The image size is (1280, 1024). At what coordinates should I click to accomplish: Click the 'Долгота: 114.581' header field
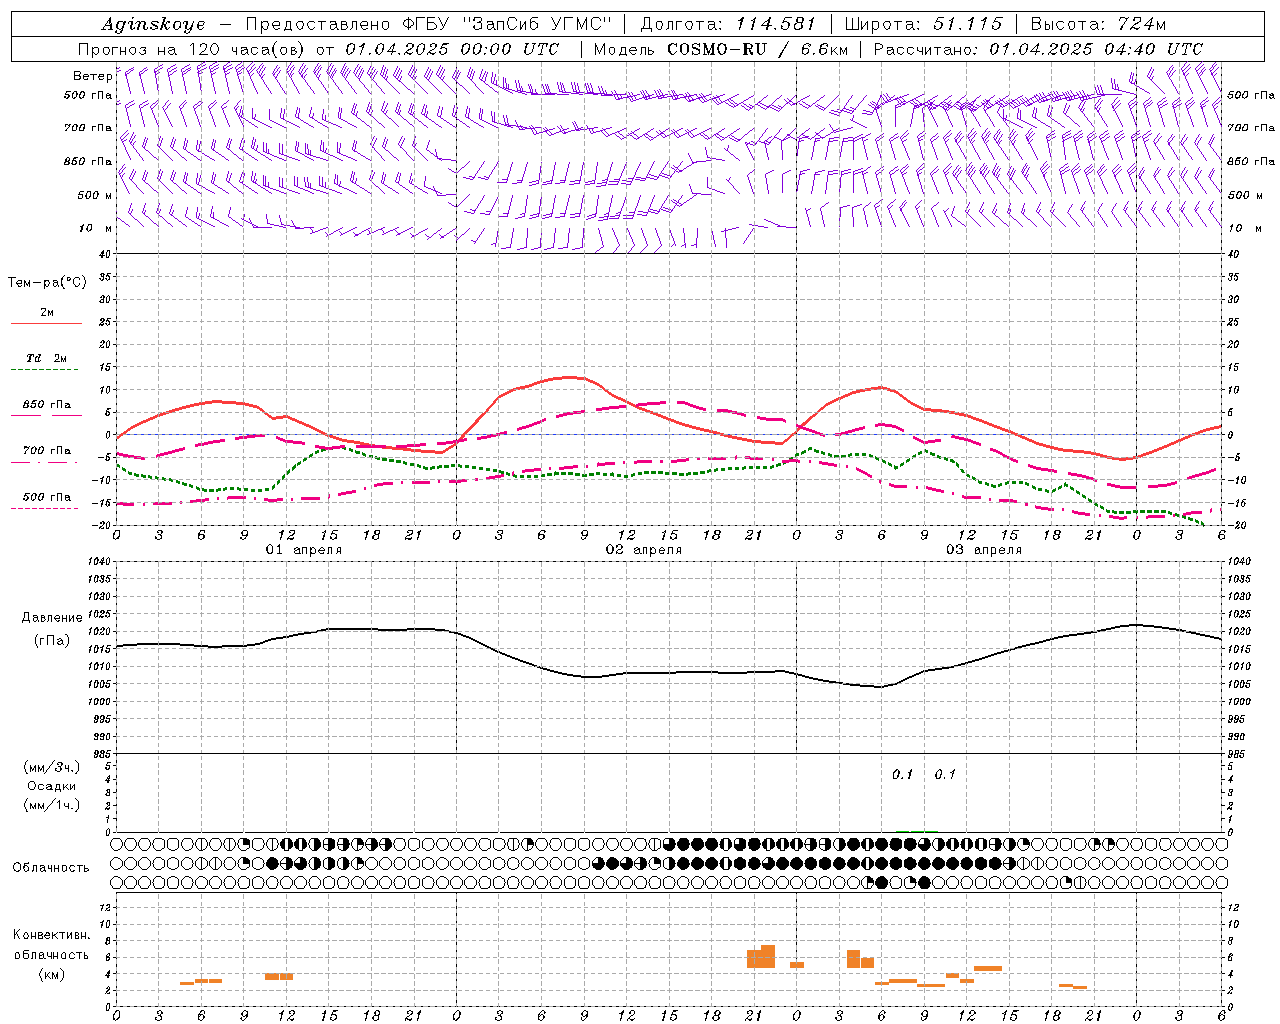[728, 24]
